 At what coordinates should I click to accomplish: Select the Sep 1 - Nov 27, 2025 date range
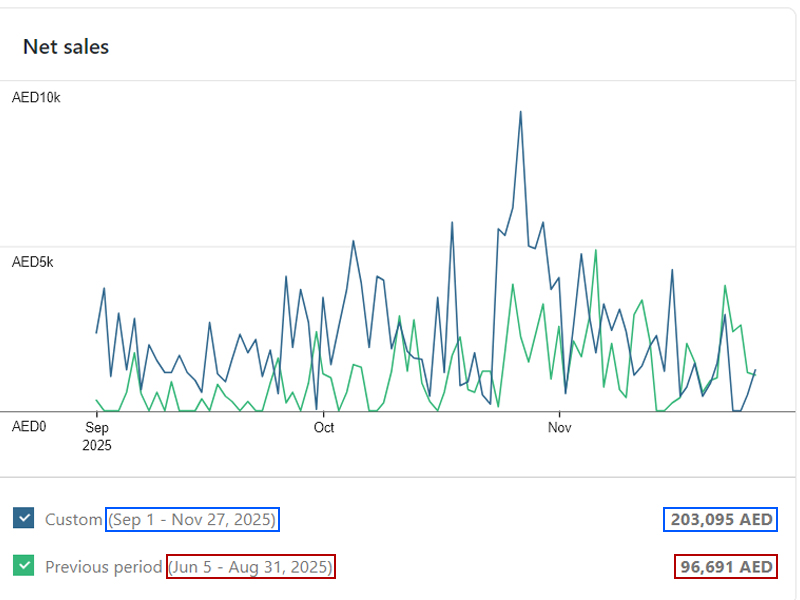coord(193,520)
